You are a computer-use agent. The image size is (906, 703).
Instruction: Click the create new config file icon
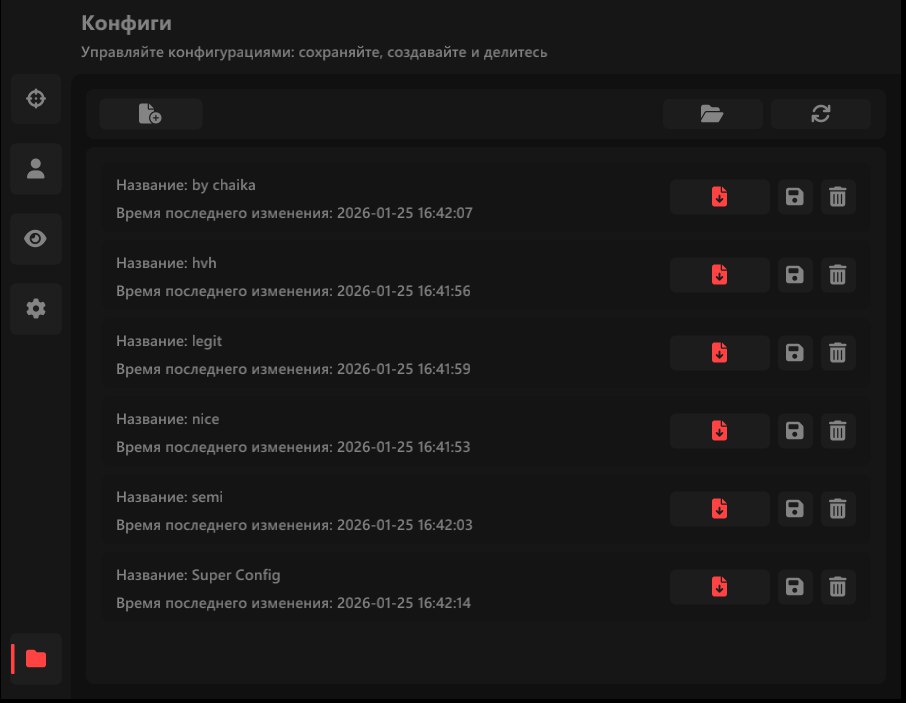click(150, 114)
